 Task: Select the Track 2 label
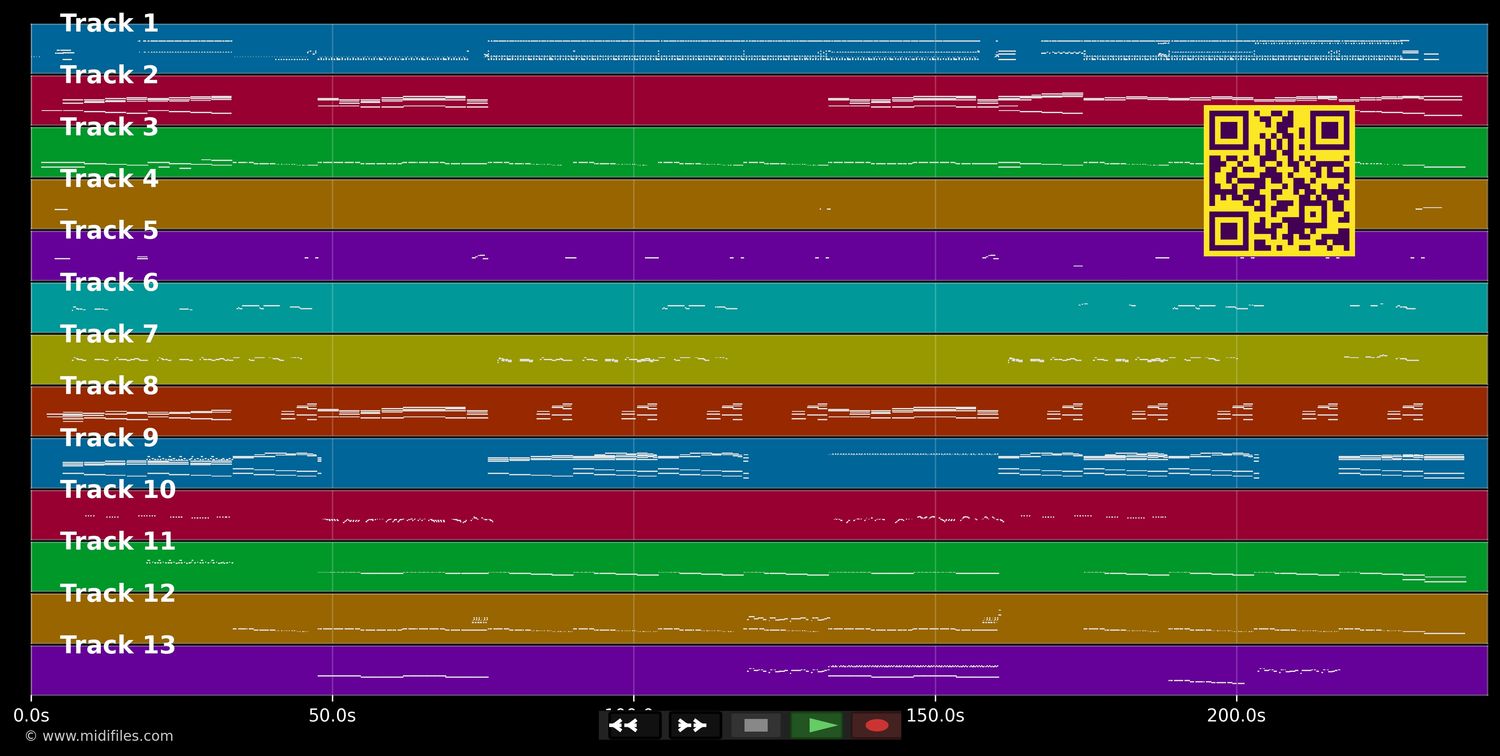click(x=109, y=76)
